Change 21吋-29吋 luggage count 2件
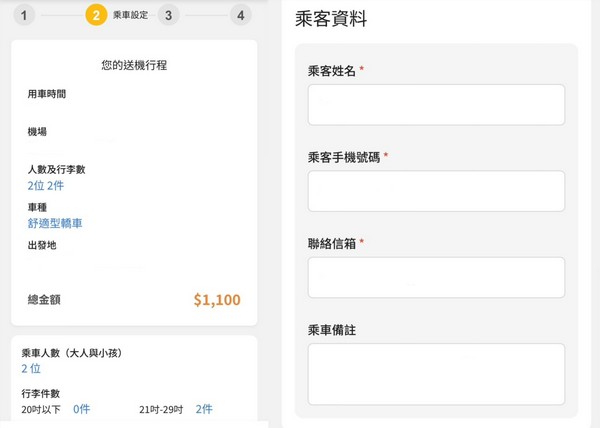 pos(204,409)
